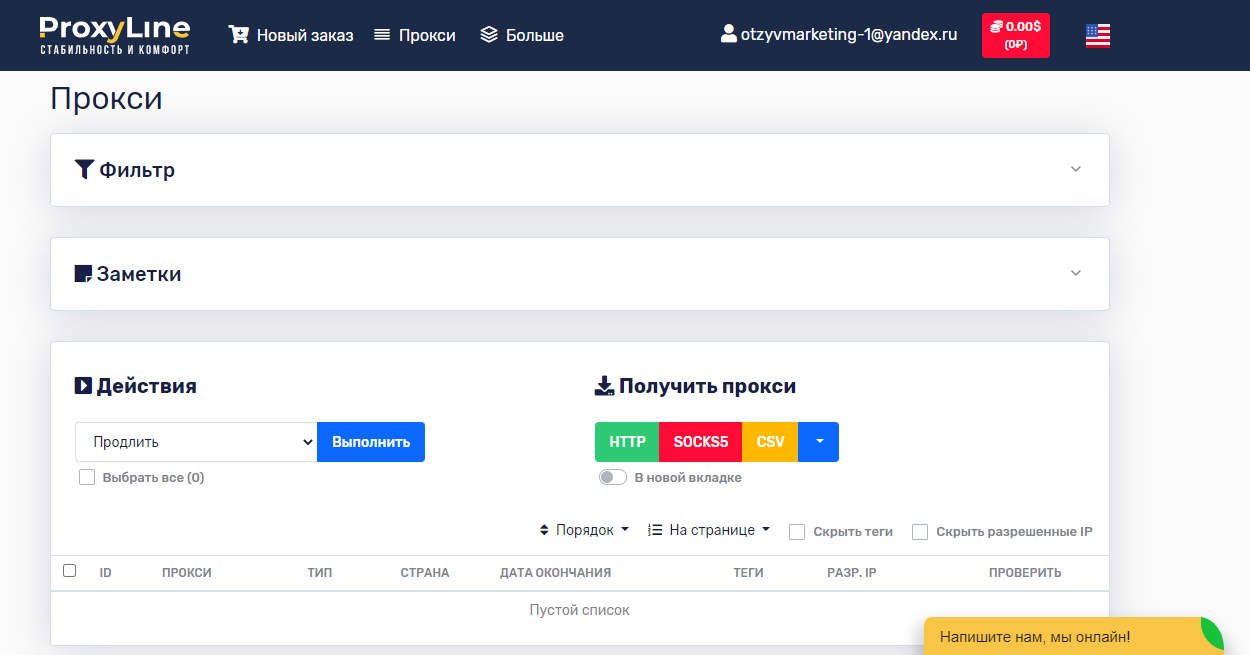Click the sticky note icon beside Заметки
The height and width of the screenshot is (655, 1250).
coord(84,274)
